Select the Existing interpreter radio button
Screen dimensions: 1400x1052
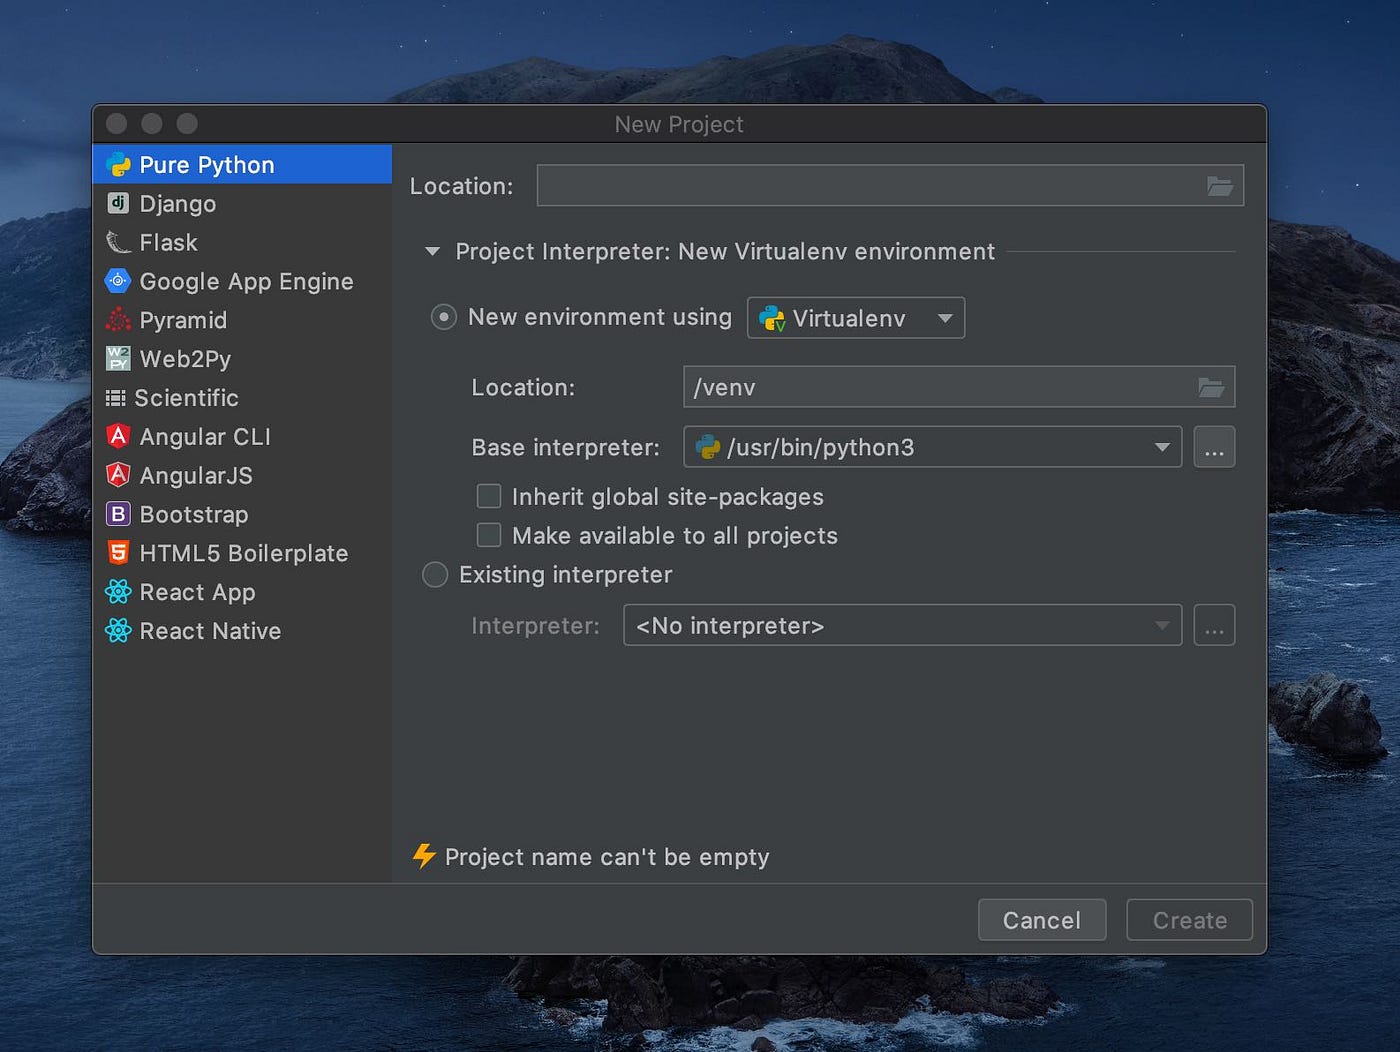[x=434, y=574]
